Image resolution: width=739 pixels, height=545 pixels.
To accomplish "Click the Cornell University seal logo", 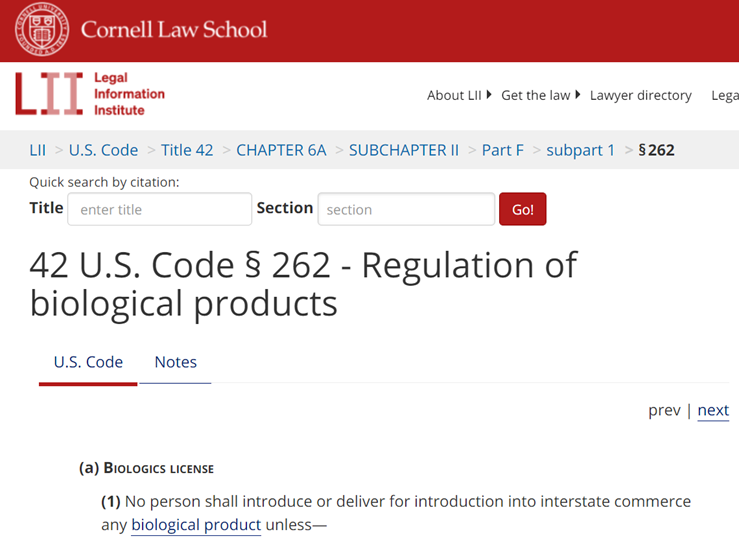I will (x=41, y=29).
